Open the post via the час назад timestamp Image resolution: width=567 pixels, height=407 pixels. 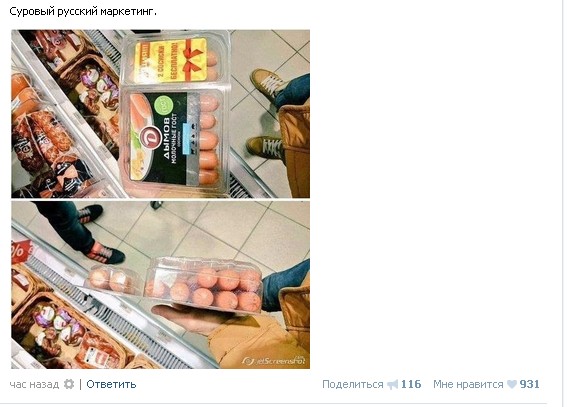(x=34, y=384)
